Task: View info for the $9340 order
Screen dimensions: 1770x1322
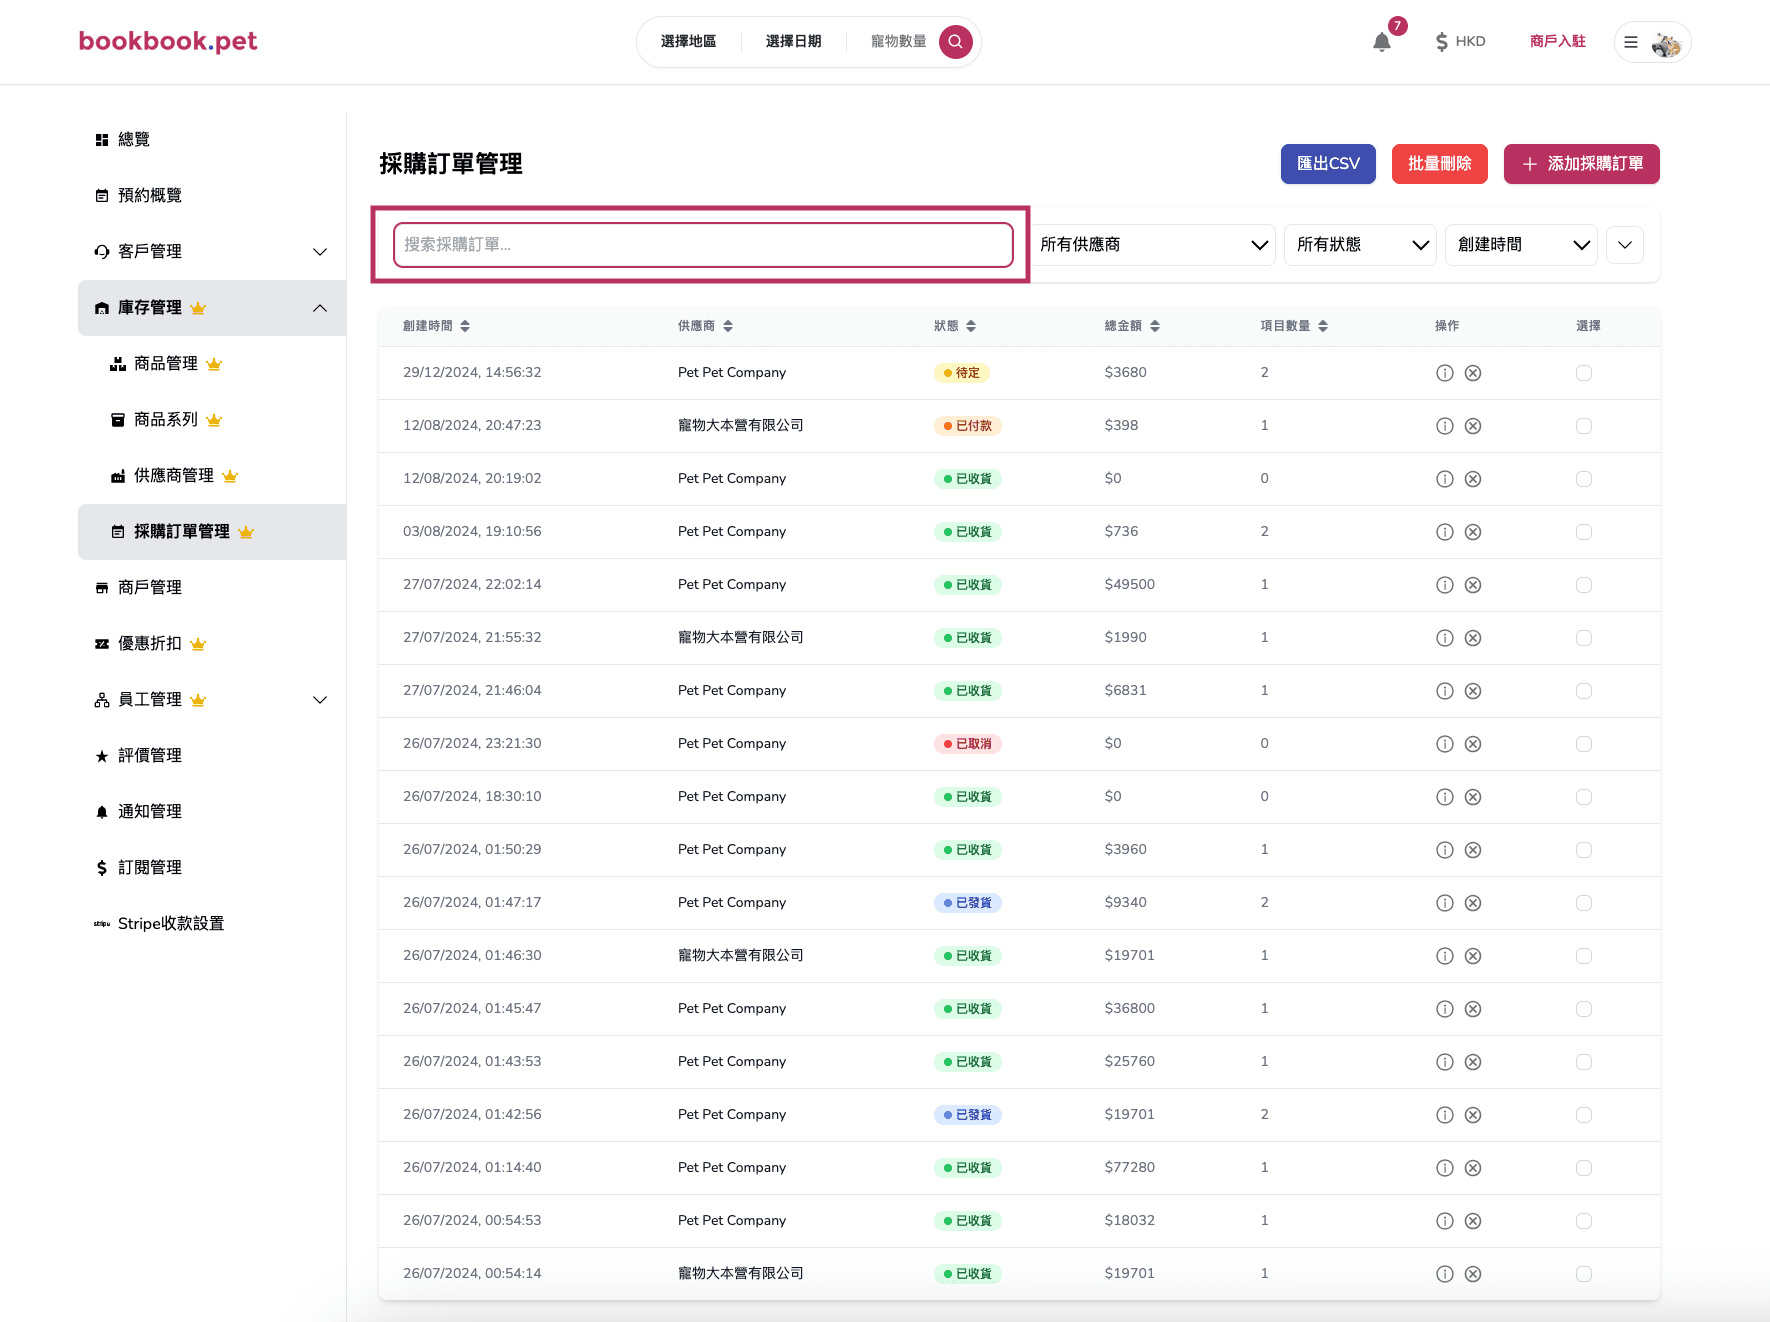Action: [1444, 903]
